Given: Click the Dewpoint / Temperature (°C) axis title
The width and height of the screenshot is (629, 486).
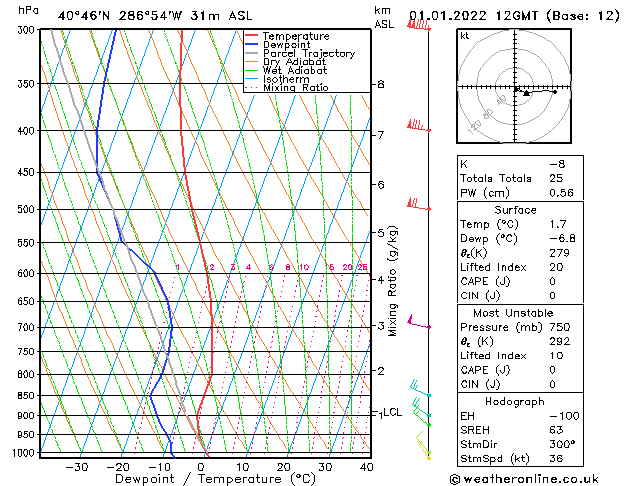Looking at the screenshot, I should (x=215, y=479).
